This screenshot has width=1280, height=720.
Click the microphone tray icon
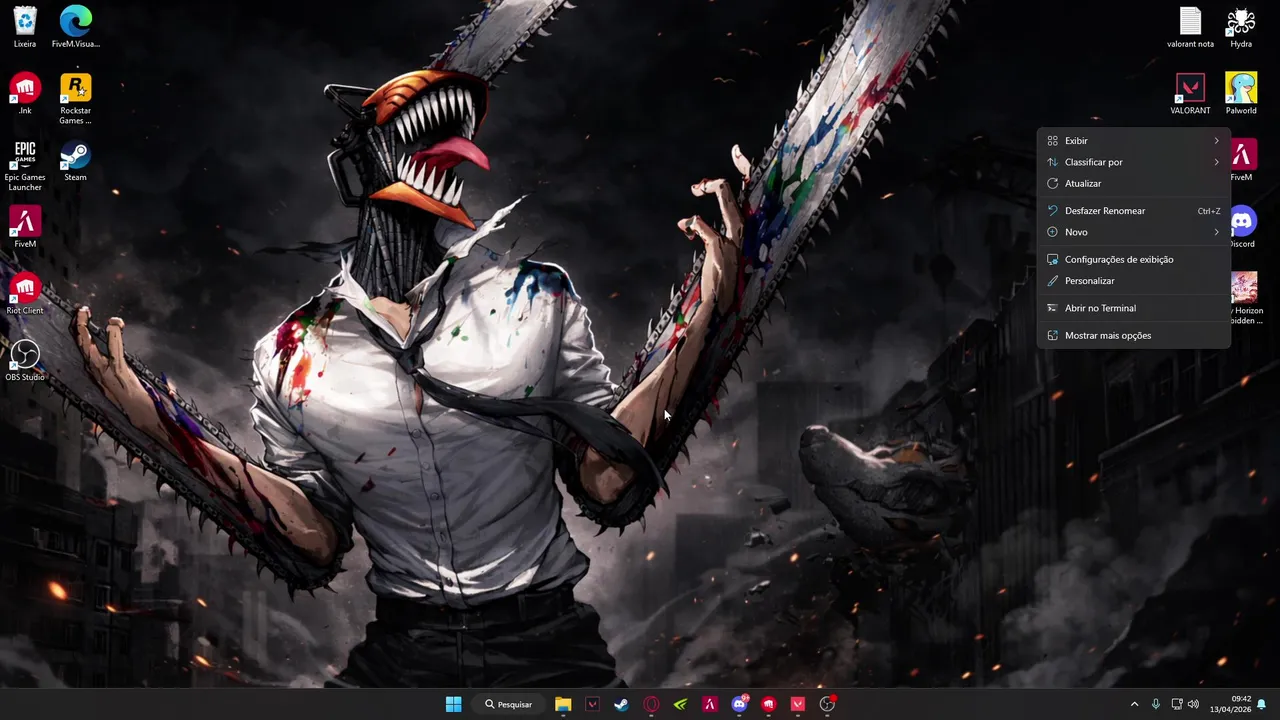click(x=1156, y=704)
